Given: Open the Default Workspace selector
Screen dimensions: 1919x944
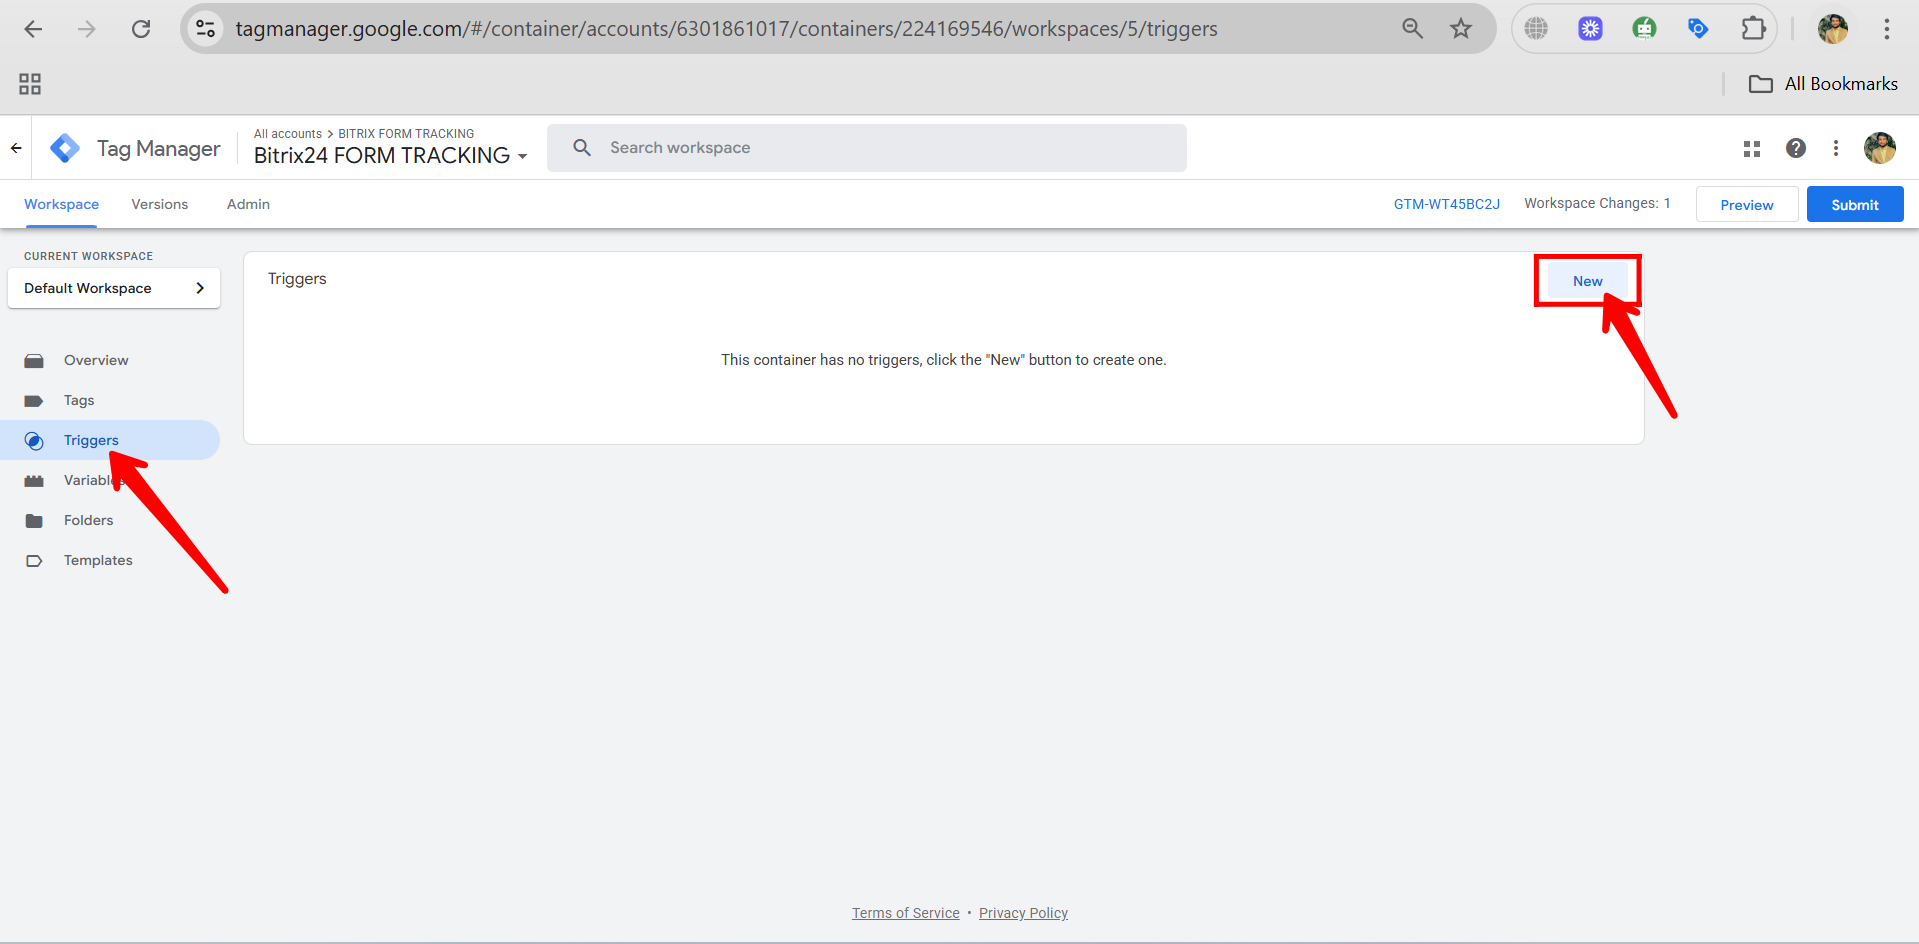Looking at the screenshot, I should click(114, 288).
